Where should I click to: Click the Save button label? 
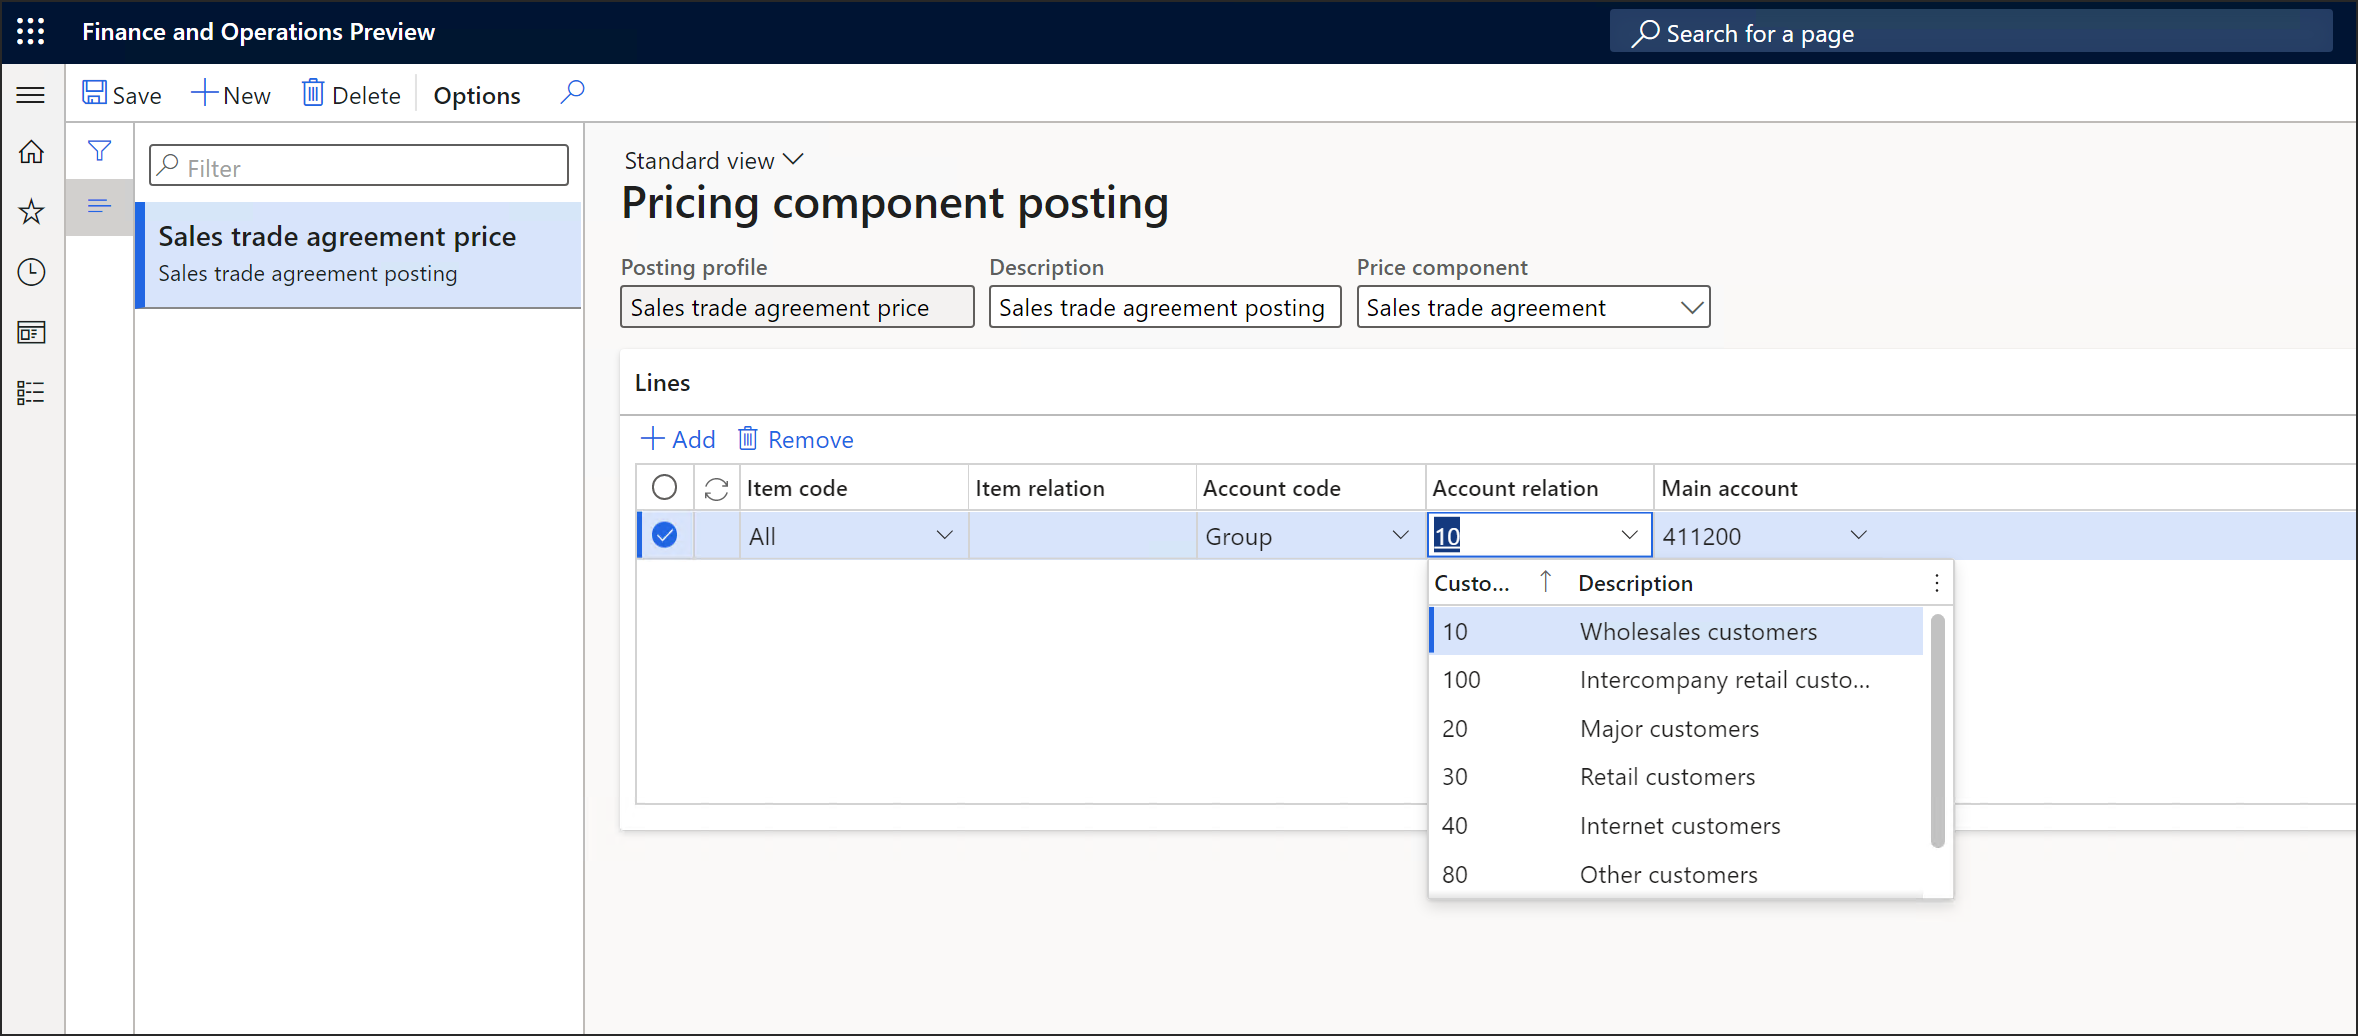point(137,96)
